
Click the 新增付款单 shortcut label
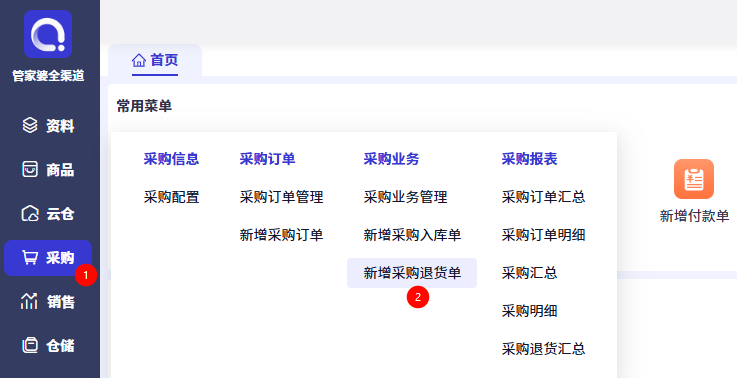coord(694,216)
